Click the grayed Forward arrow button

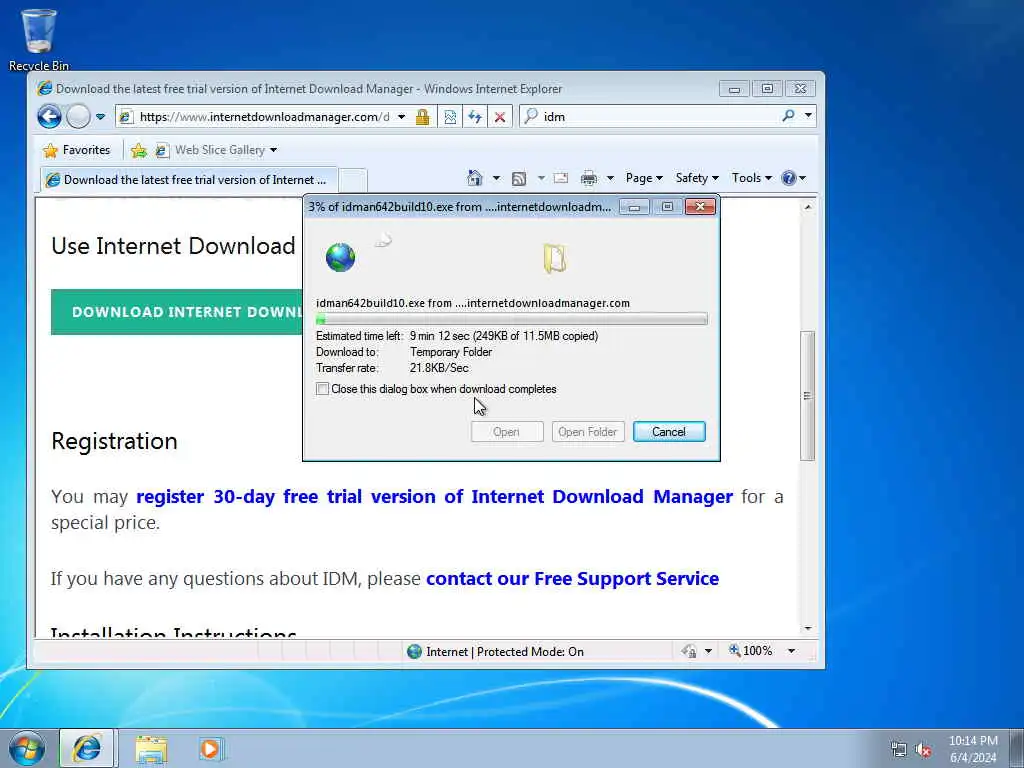(78, 117)
